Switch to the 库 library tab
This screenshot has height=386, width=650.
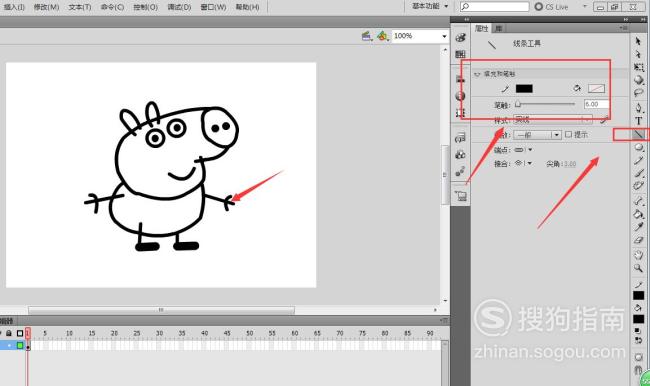499,28
